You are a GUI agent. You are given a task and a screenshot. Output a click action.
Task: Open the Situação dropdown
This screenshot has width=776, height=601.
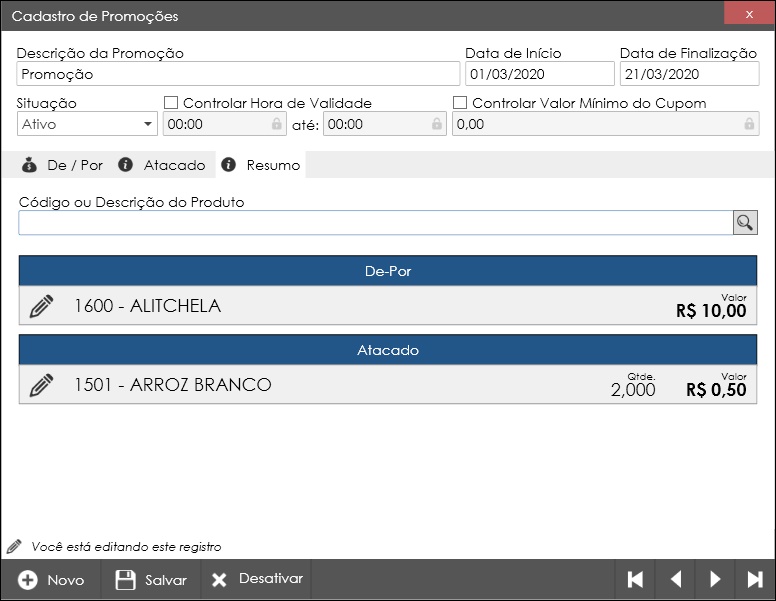(x=87, y=124)
